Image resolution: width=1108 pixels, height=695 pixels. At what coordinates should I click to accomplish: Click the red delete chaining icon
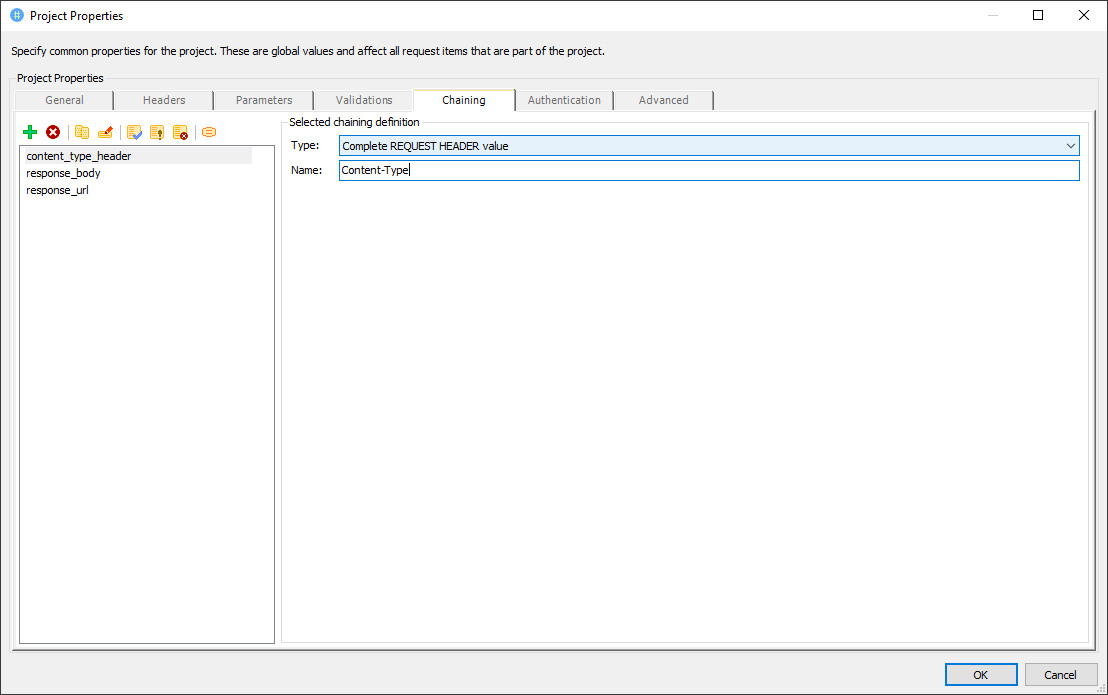click(x=53, y=132)
